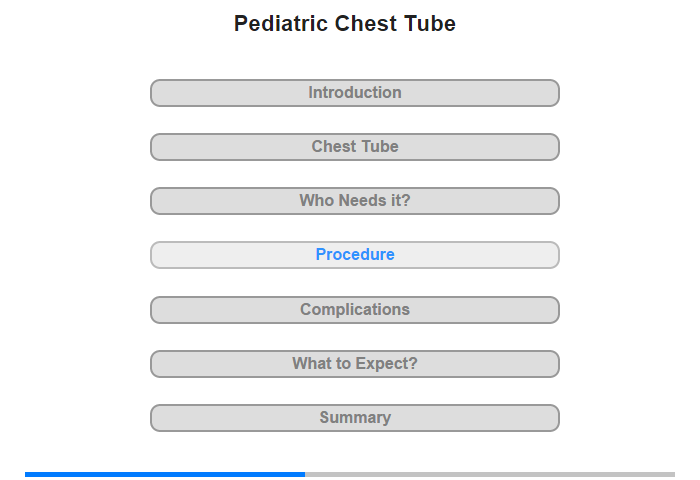
Task: Click the Introduction label text
Action: point(355,92)
